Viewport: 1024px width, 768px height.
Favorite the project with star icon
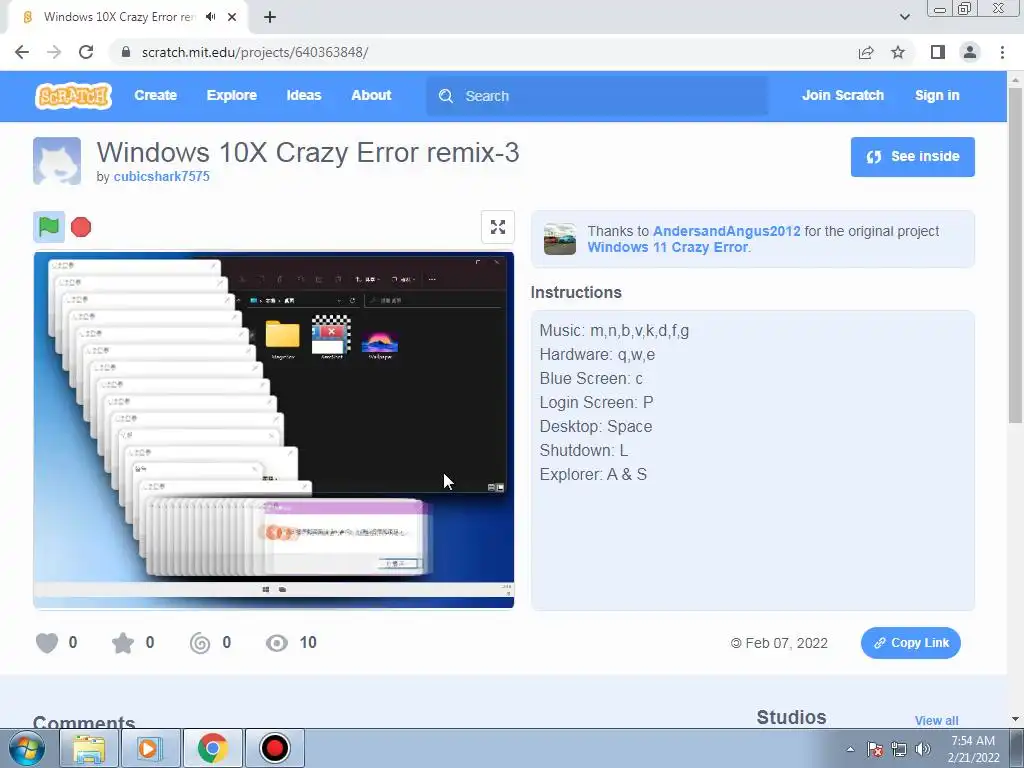coord(123,643)
